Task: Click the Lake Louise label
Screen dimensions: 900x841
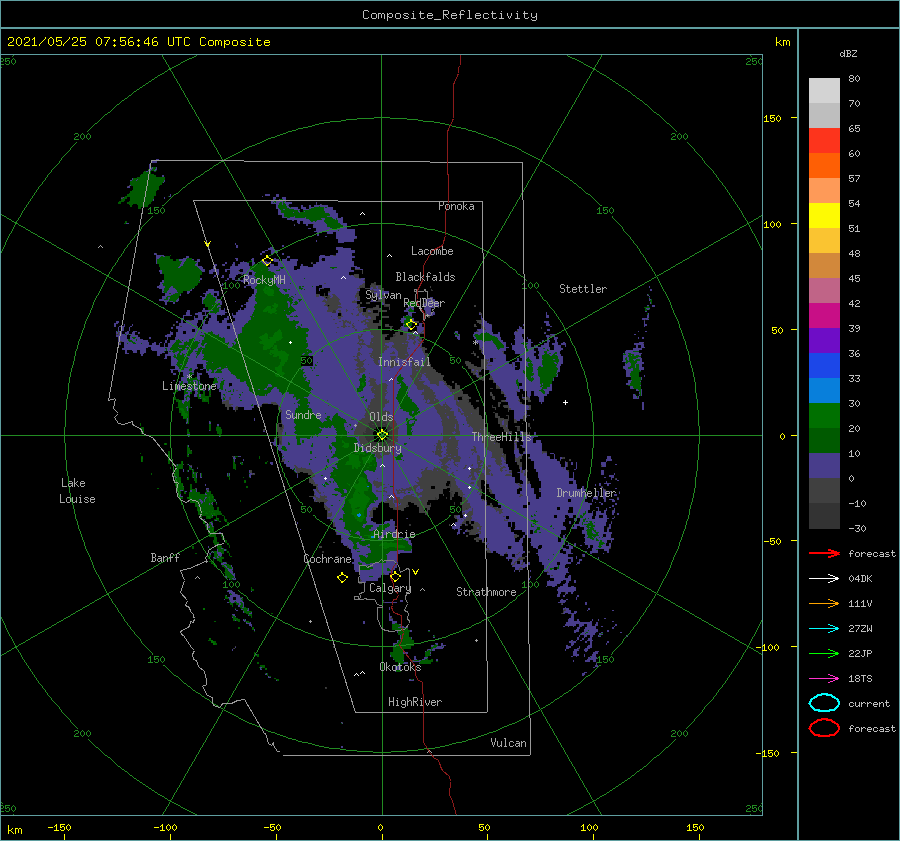Action: pos(77,491)
